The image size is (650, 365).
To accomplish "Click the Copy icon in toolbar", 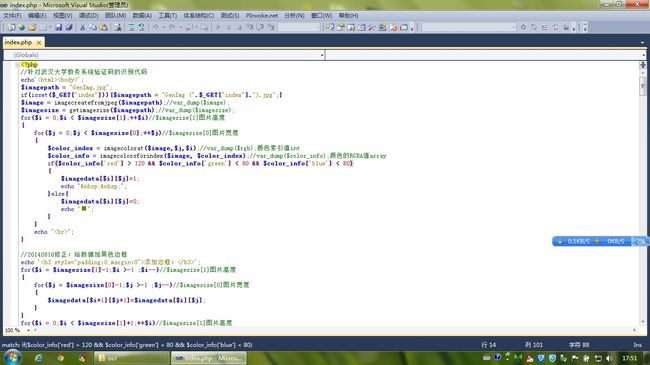I will coord(93,27).
